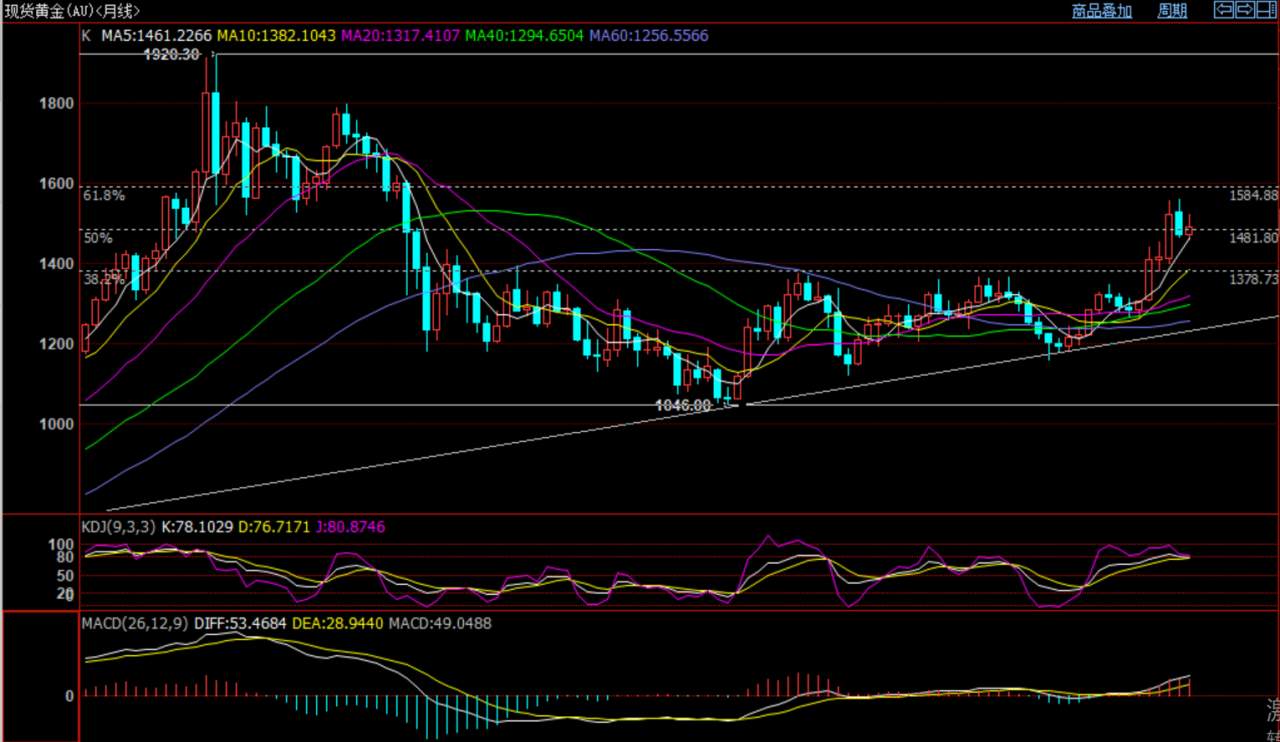This screenshot has width=1280, height=742.
Task: Open the 商品叠加 overlay link
Action: pos(1102,11)
